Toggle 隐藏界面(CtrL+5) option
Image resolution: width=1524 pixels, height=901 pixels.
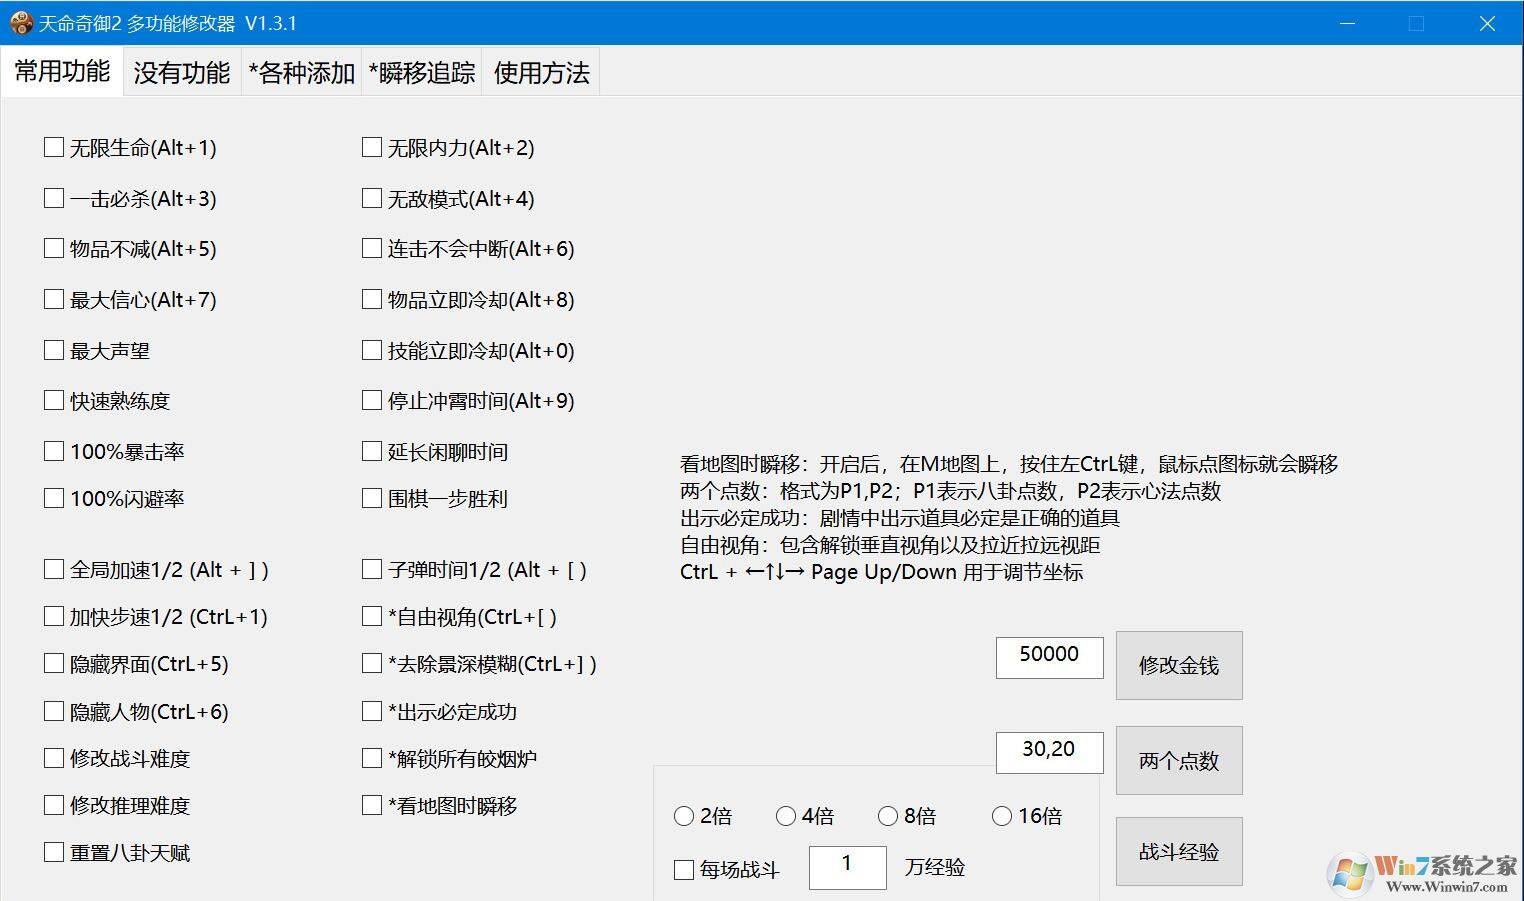point(54,662)
